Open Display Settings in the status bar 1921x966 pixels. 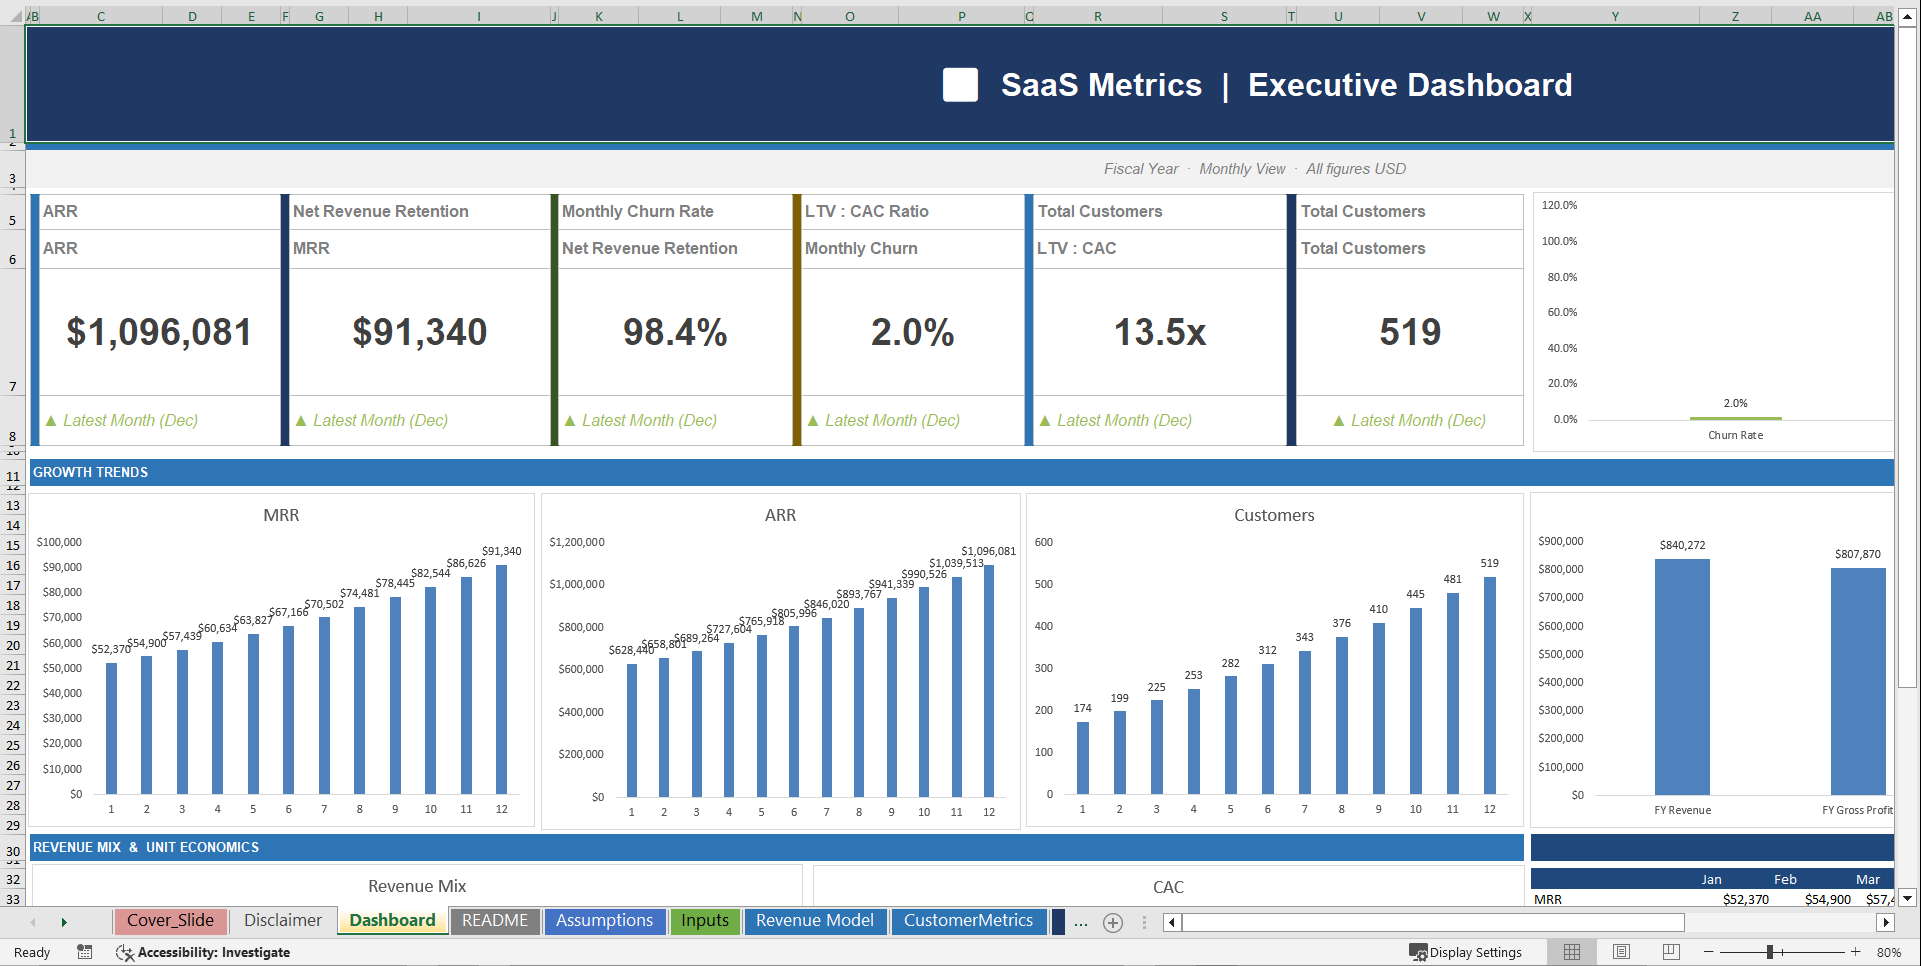coord(1466,952)
